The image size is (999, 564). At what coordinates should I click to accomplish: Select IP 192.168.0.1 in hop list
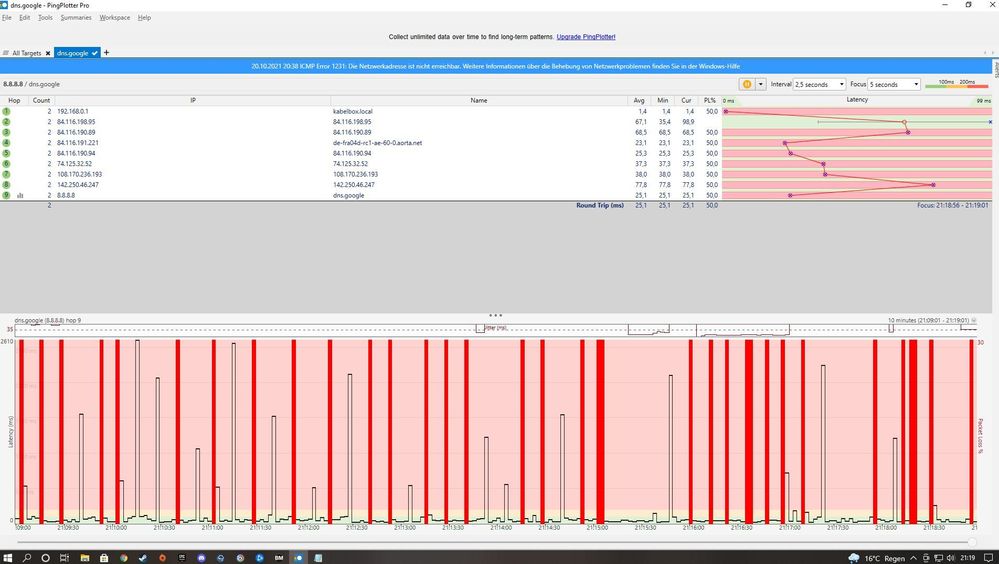click(73, 112)
